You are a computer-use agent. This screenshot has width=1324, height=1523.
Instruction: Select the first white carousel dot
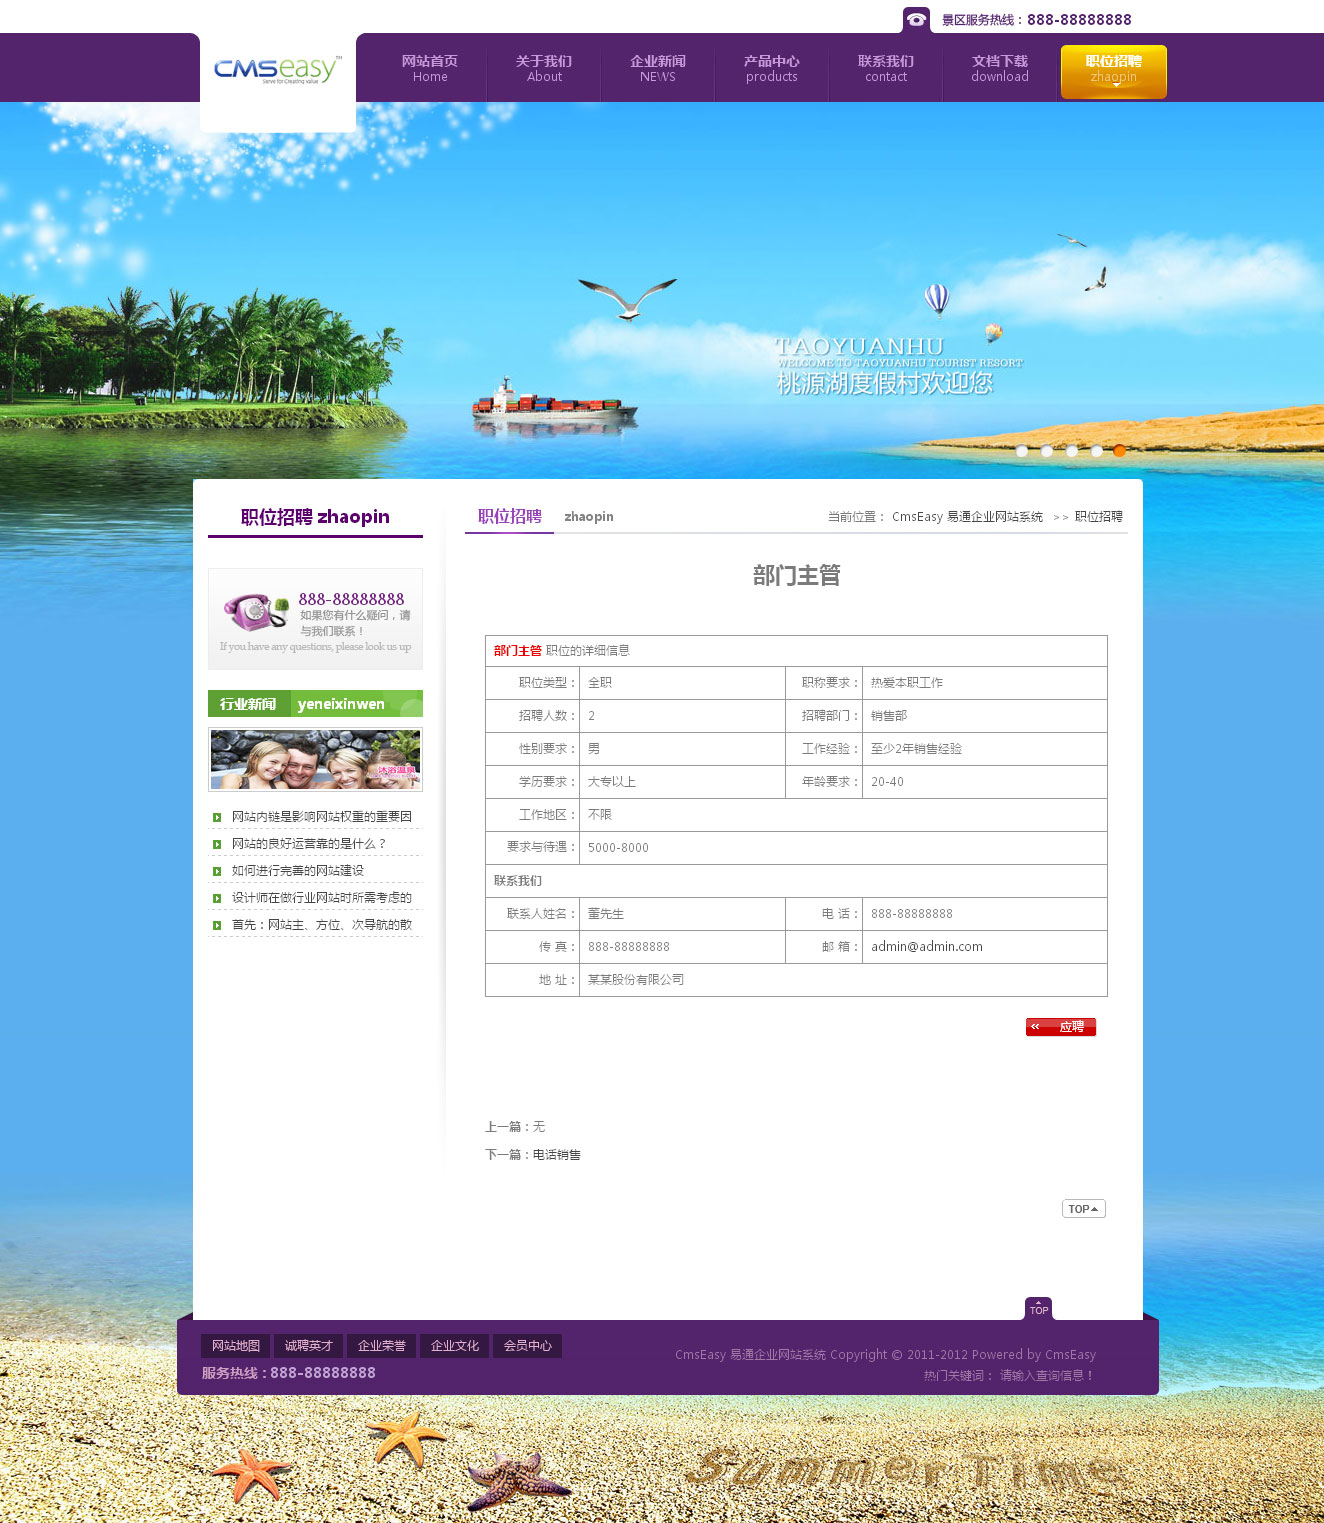pyautogui.click(x=1022, y=451)
